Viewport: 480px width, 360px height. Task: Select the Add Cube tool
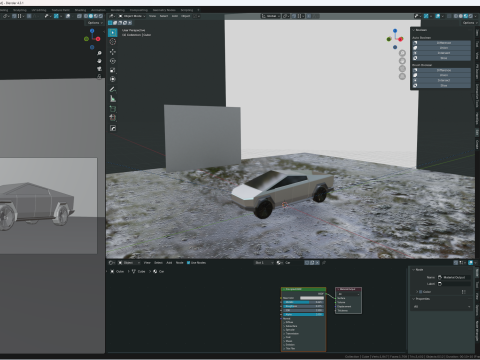(113, 109)
